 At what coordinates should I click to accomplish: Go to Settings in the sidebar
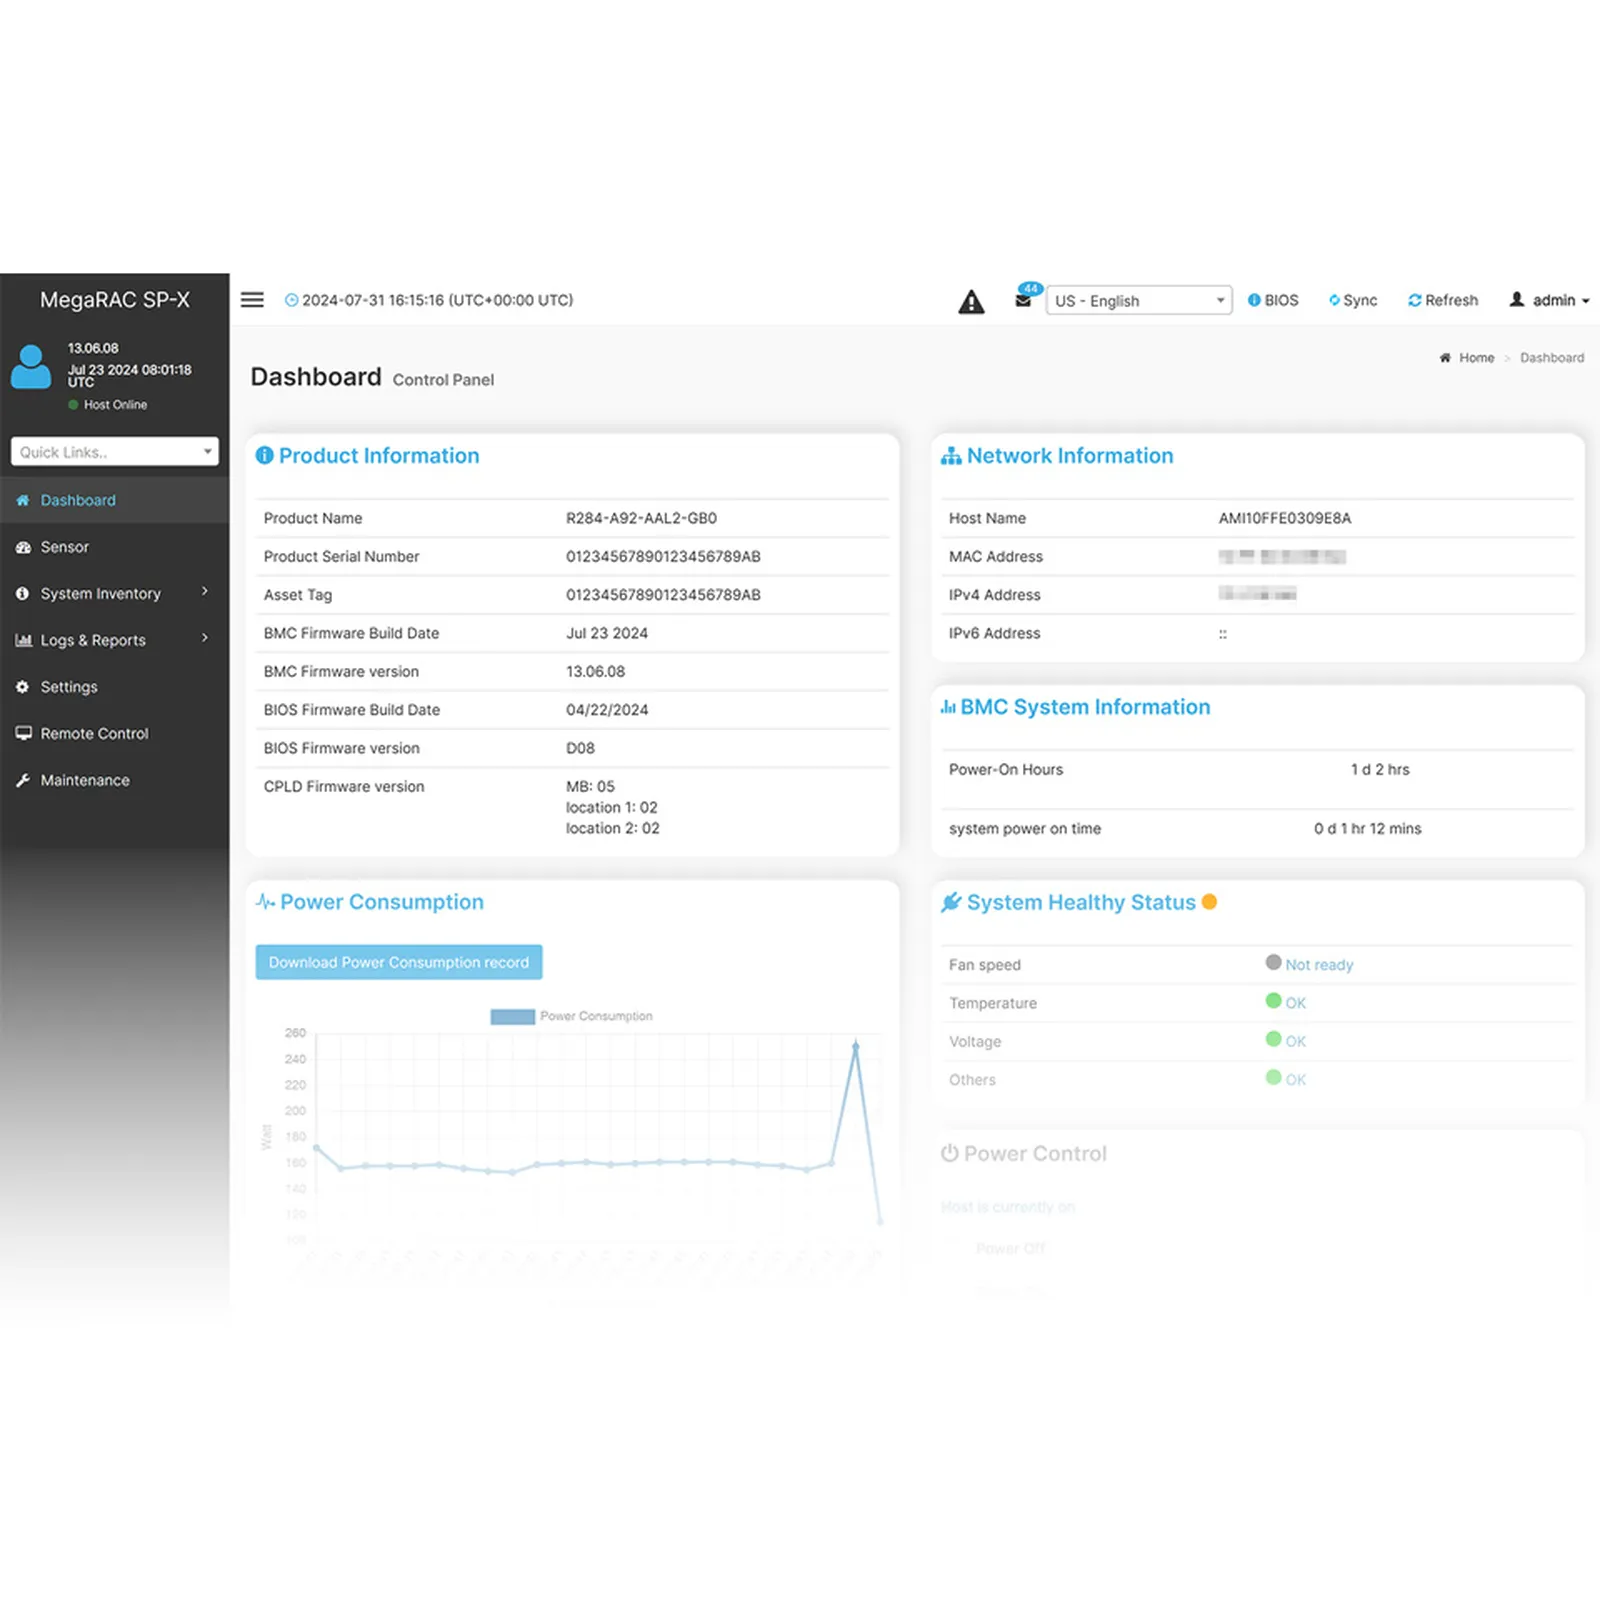69,687
